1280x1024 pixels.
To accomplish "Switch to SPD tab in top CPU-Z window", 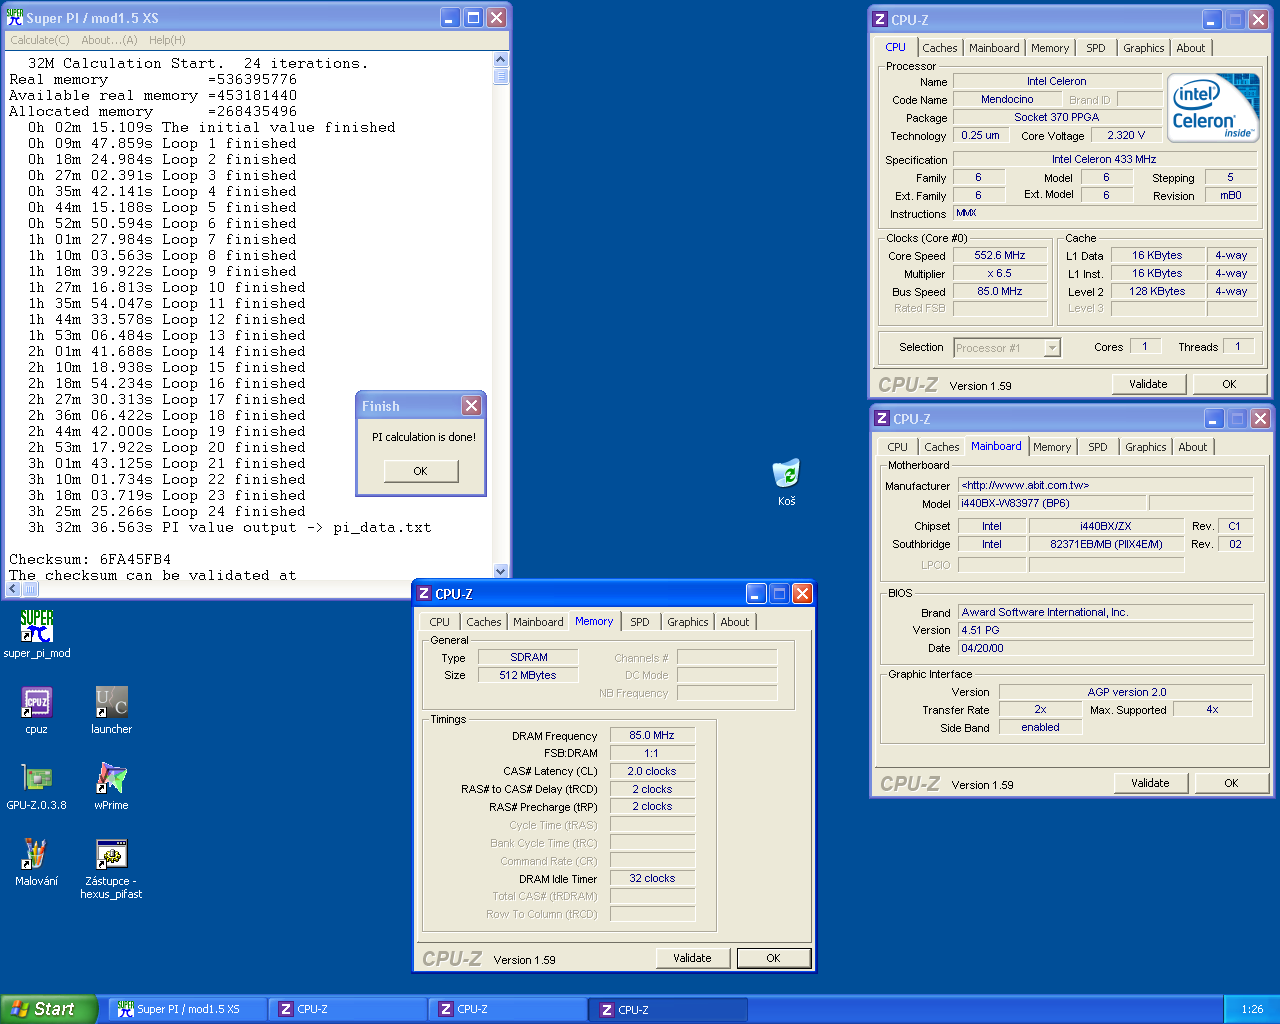I will pos(1096,48).
